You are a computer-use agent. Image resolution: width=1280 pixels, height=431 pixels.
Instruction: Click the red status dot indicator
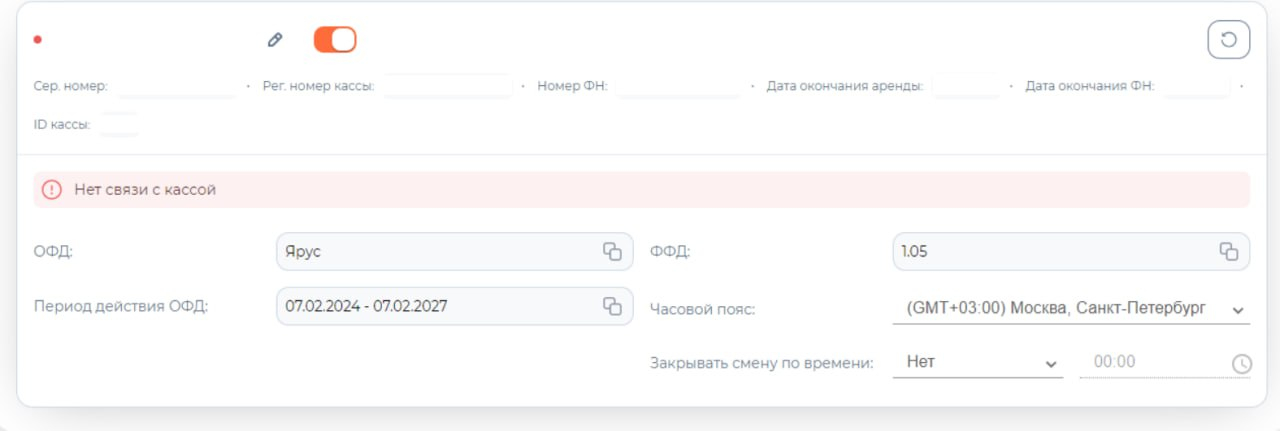[x=38, y=40]
